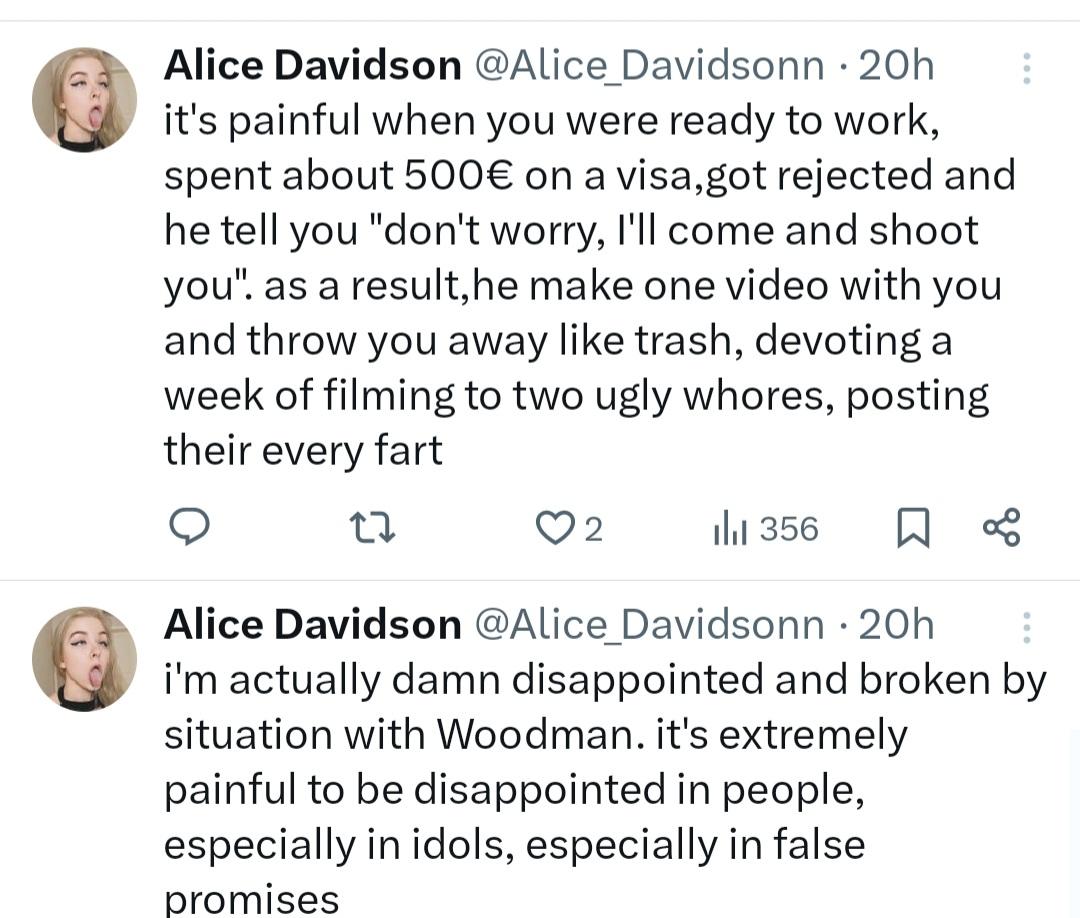Image resolution: width=1080 pixels, height=918 pixels.
Task: Click the bar-chart views icon
Action: tap(731, 529)
